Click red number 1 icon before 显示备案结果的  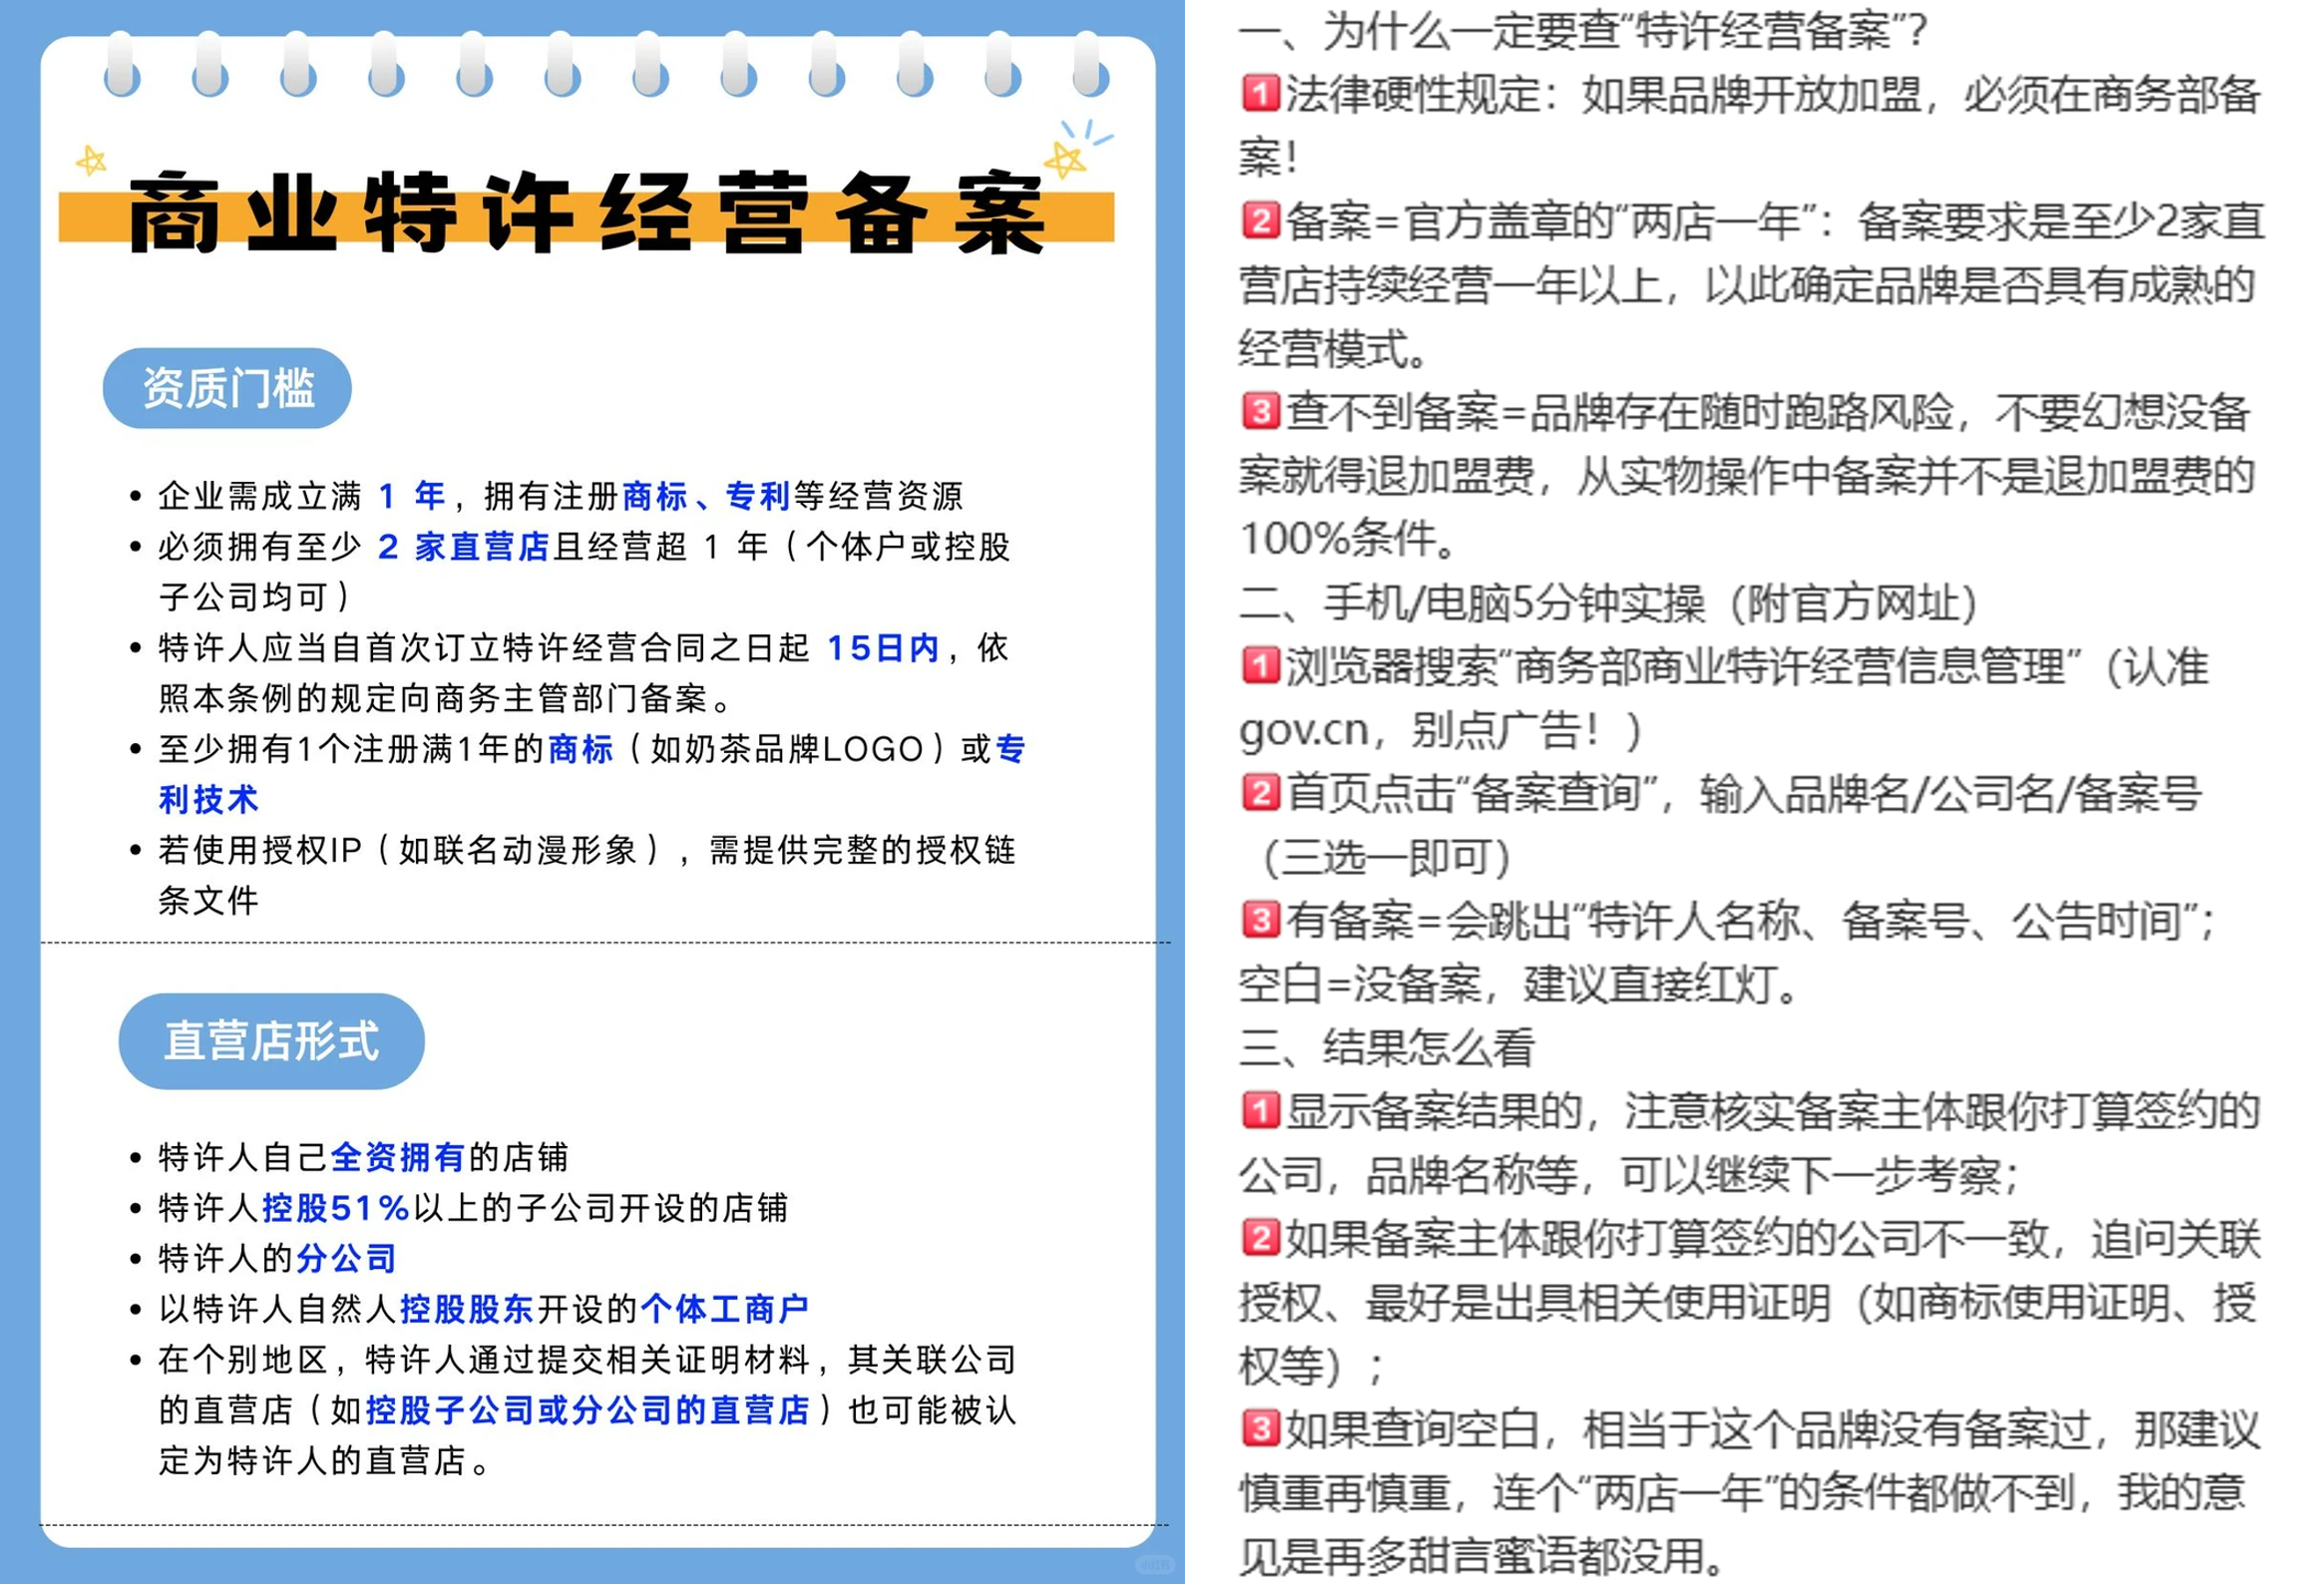(x=1260, y=1110)
